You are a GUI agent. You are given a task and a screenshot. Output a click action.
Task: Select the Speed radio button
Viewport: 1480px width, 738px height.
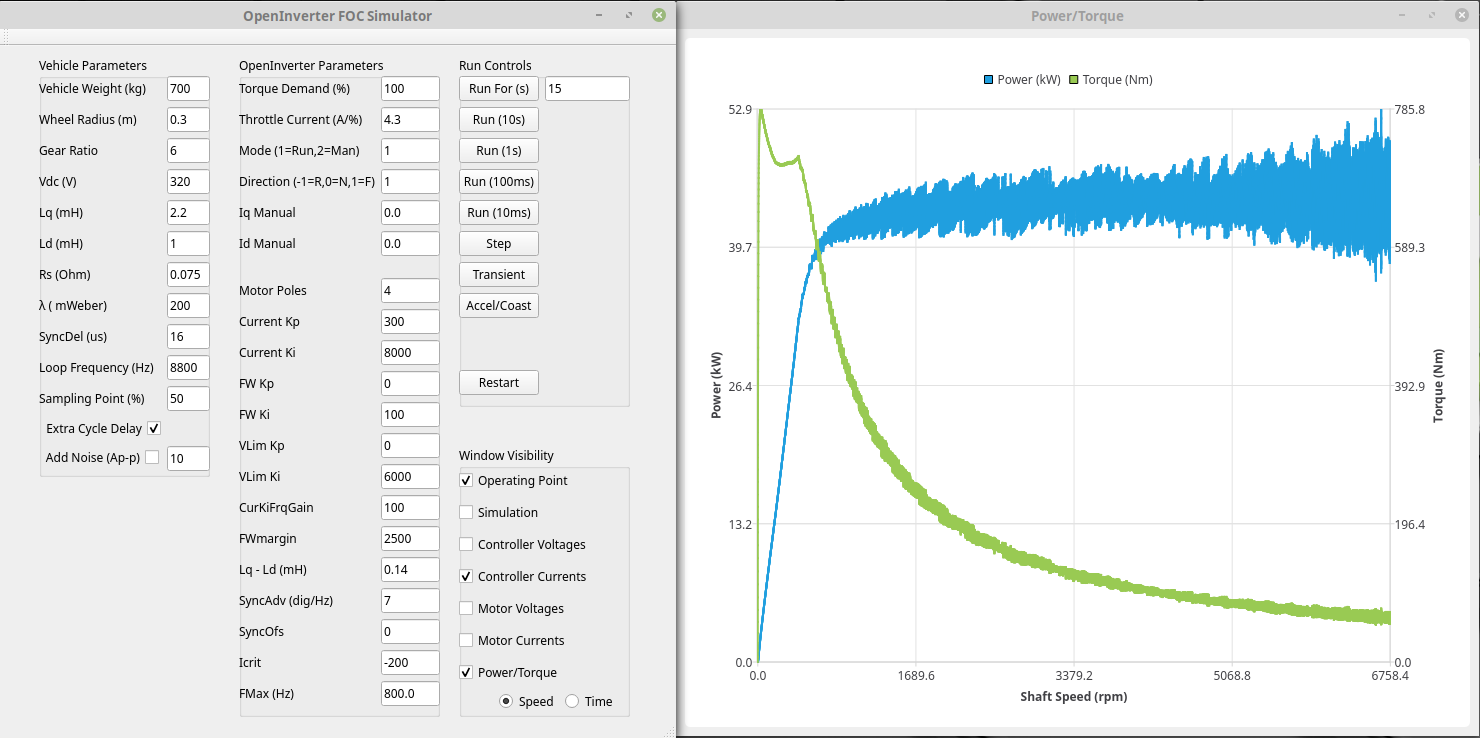(507, 702)
